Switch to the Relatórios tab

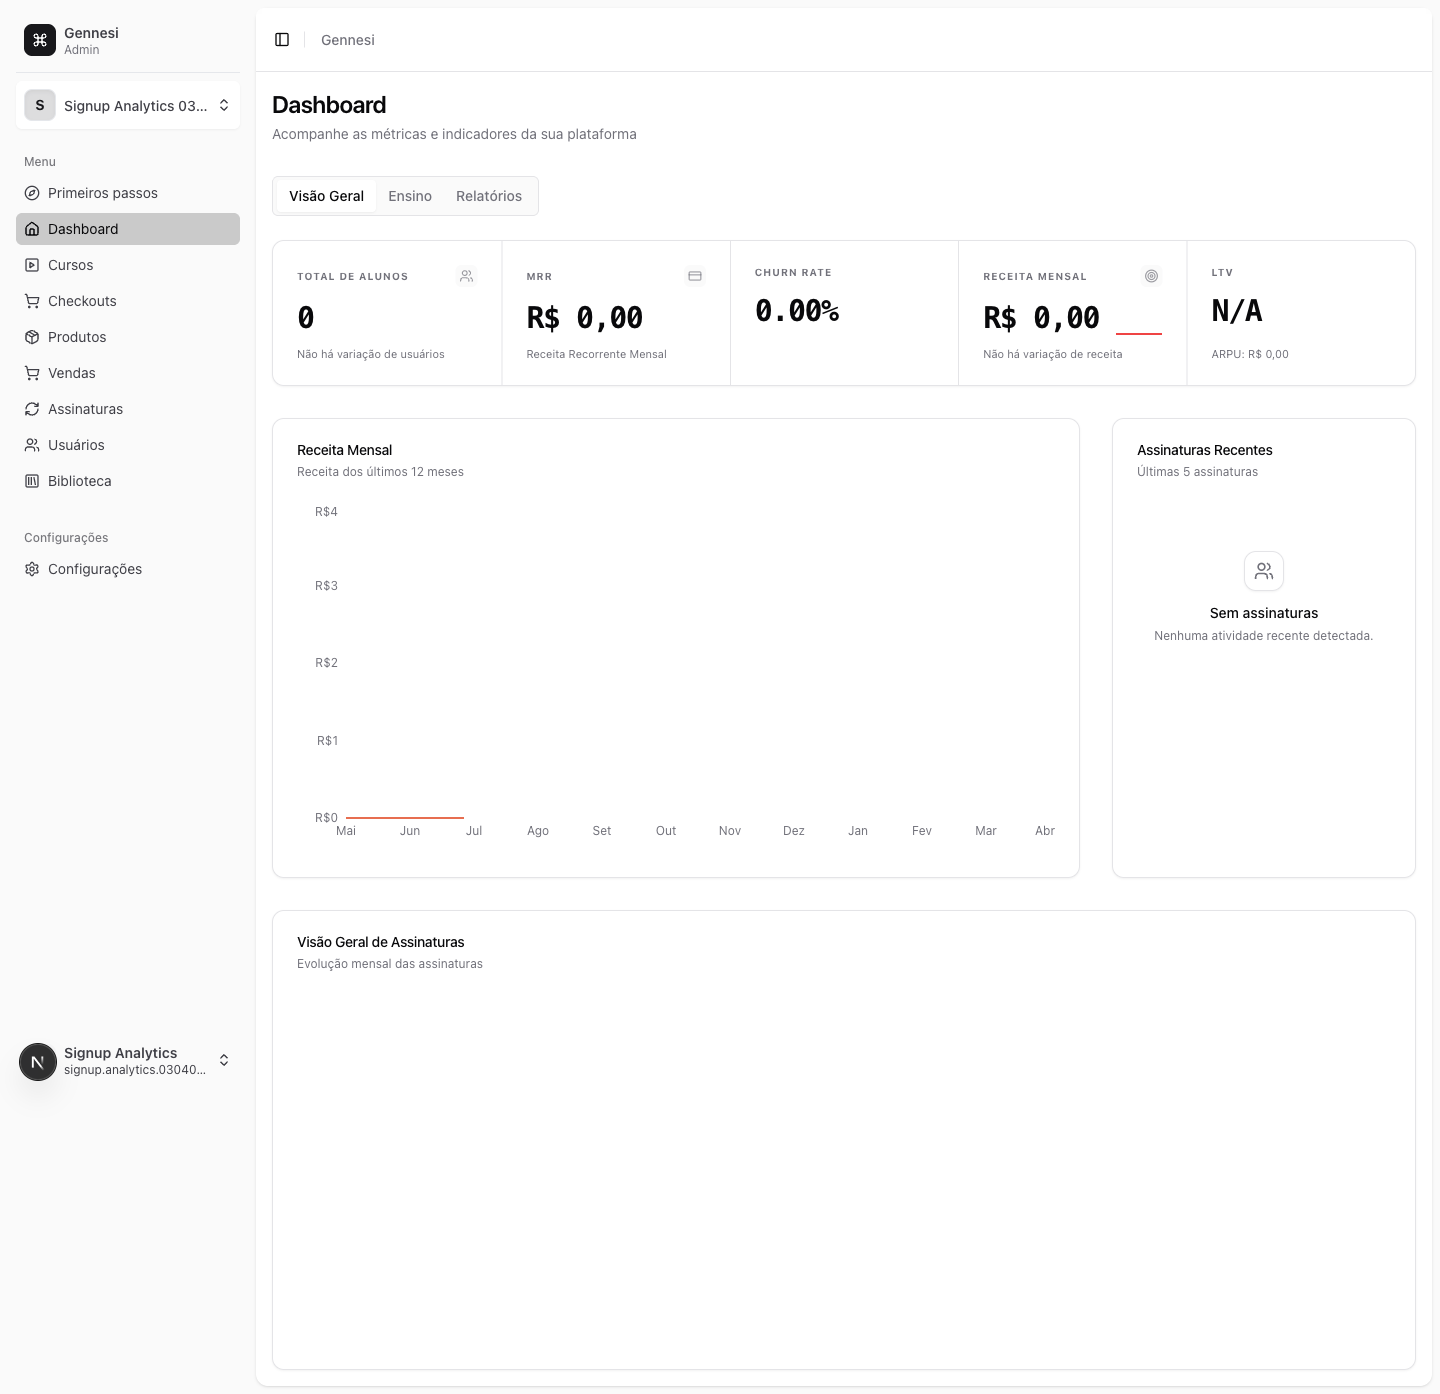click(489, 196)
